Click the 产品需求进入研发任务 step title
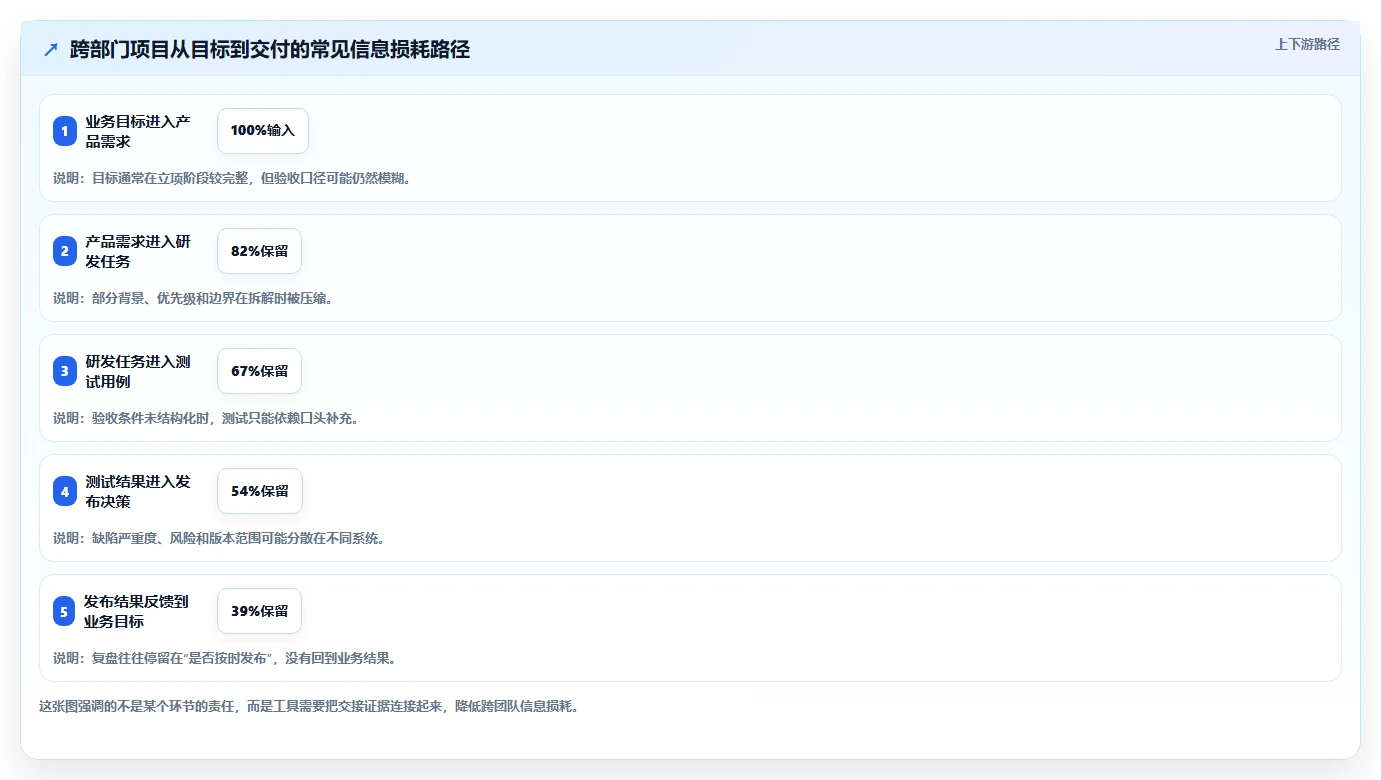 (138, 251)
